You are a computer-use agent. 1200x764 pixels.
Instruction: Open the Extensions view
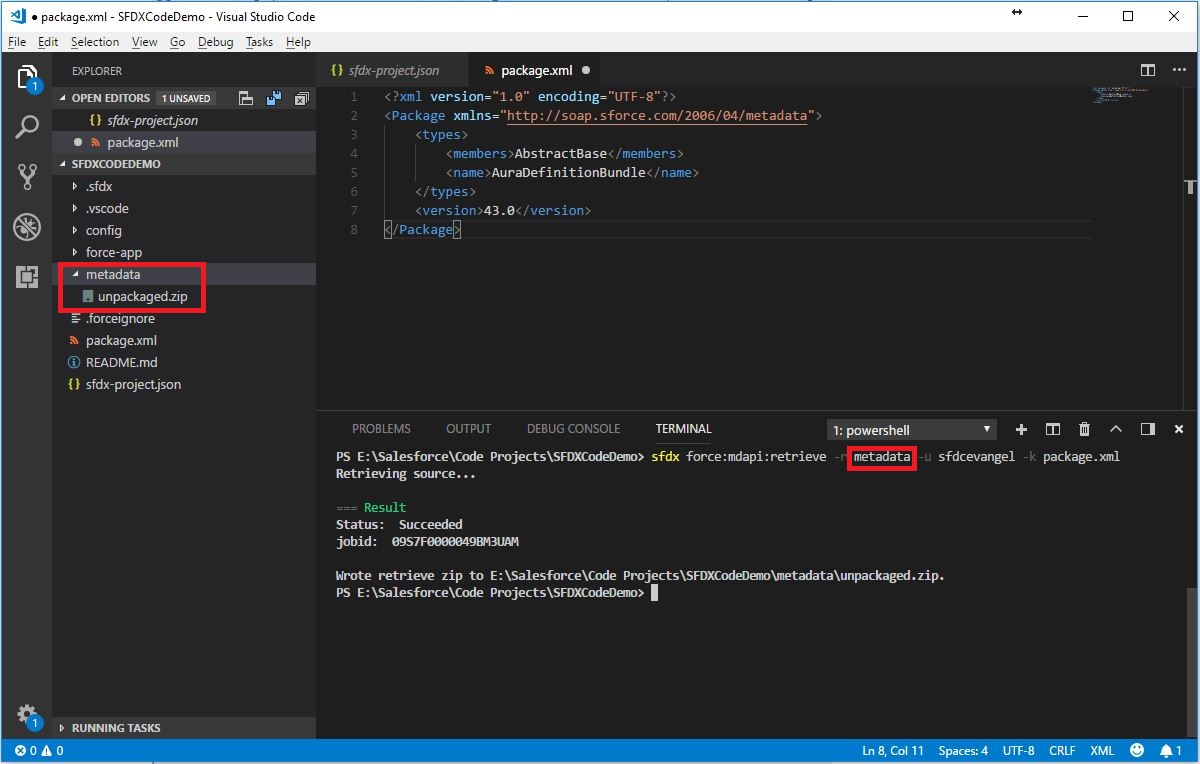[27, 277]
